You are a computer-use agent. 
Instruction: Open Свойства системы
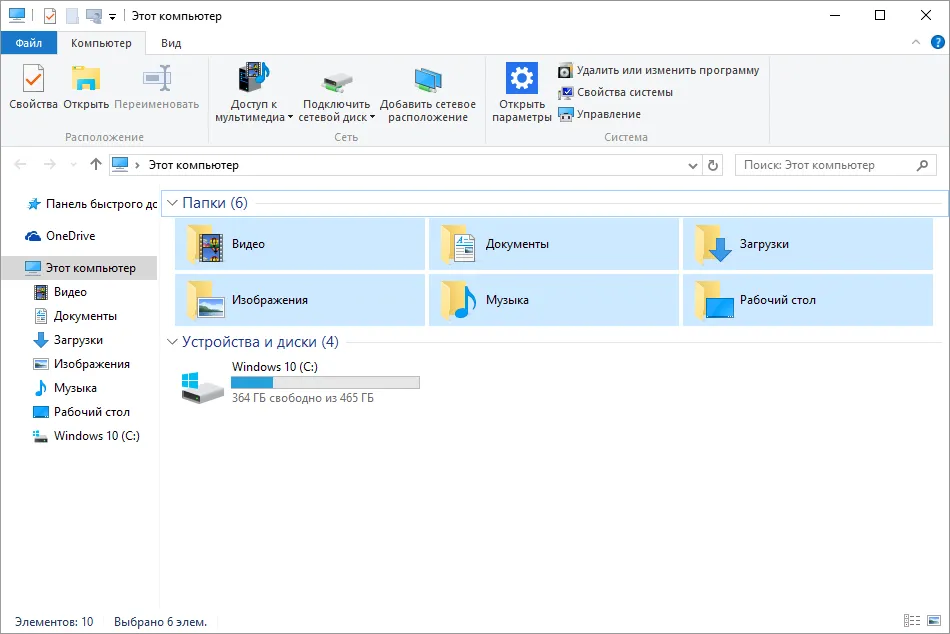[616, 92]
